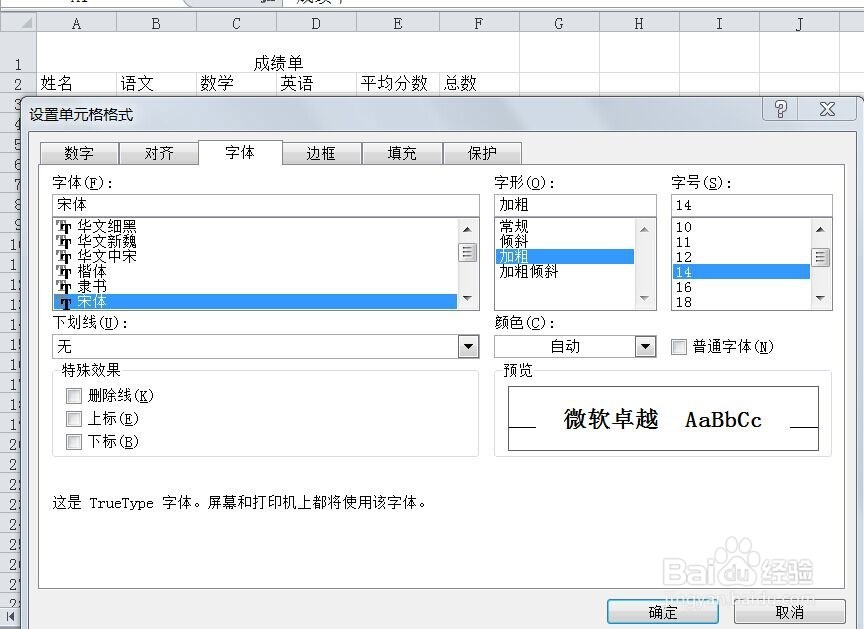Click the 取消 button

click(x=790, y=612)
